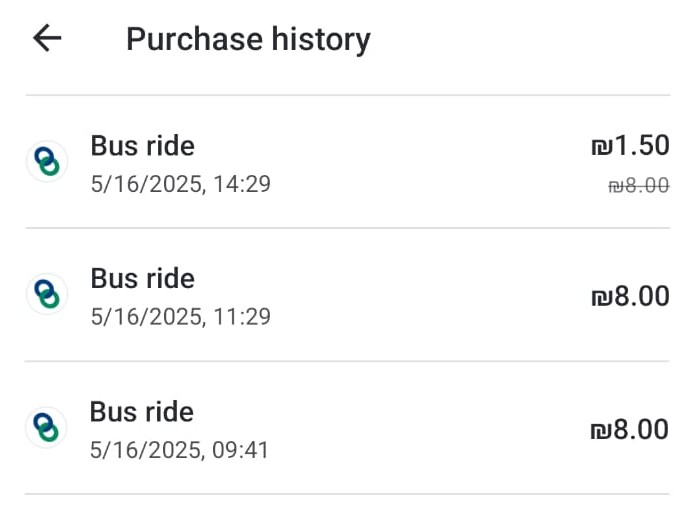Tap the crossed-out ₪8.00 original price
Screen dimensions: 695x505
[x=638, y=185]
